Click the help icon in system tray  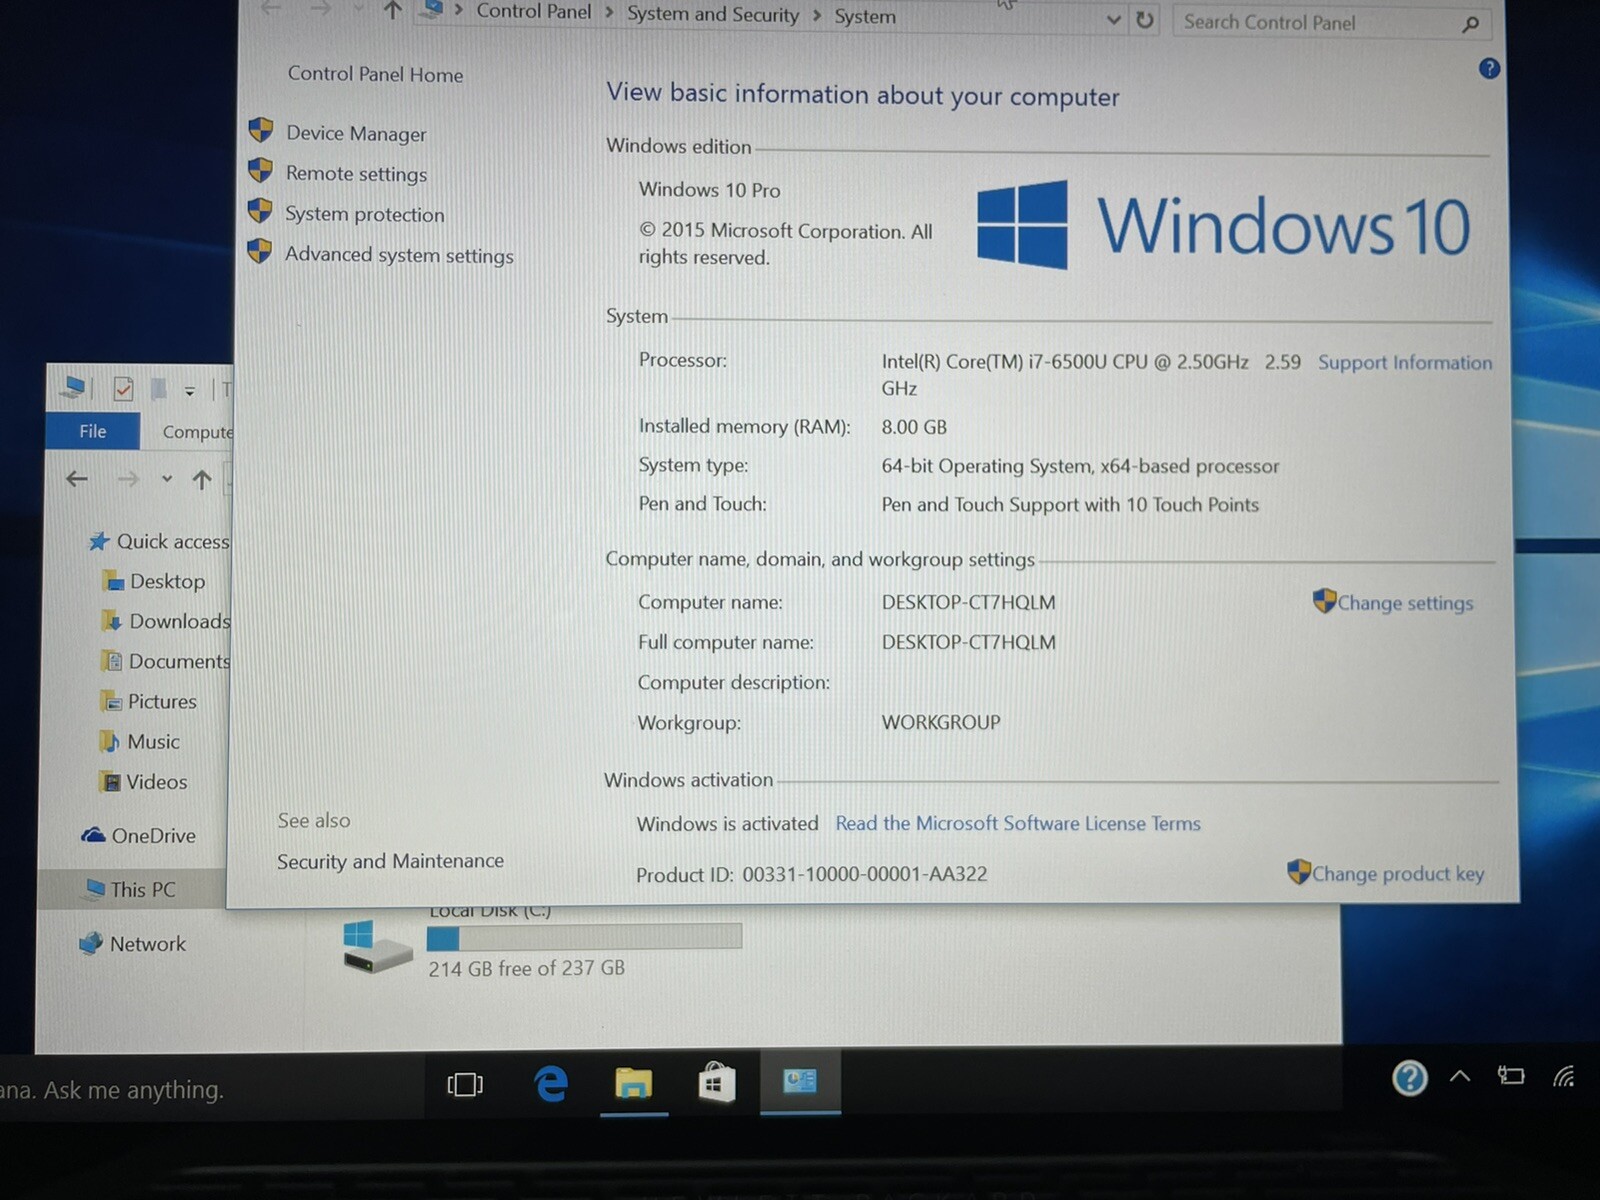(x=1409, y=1078)
